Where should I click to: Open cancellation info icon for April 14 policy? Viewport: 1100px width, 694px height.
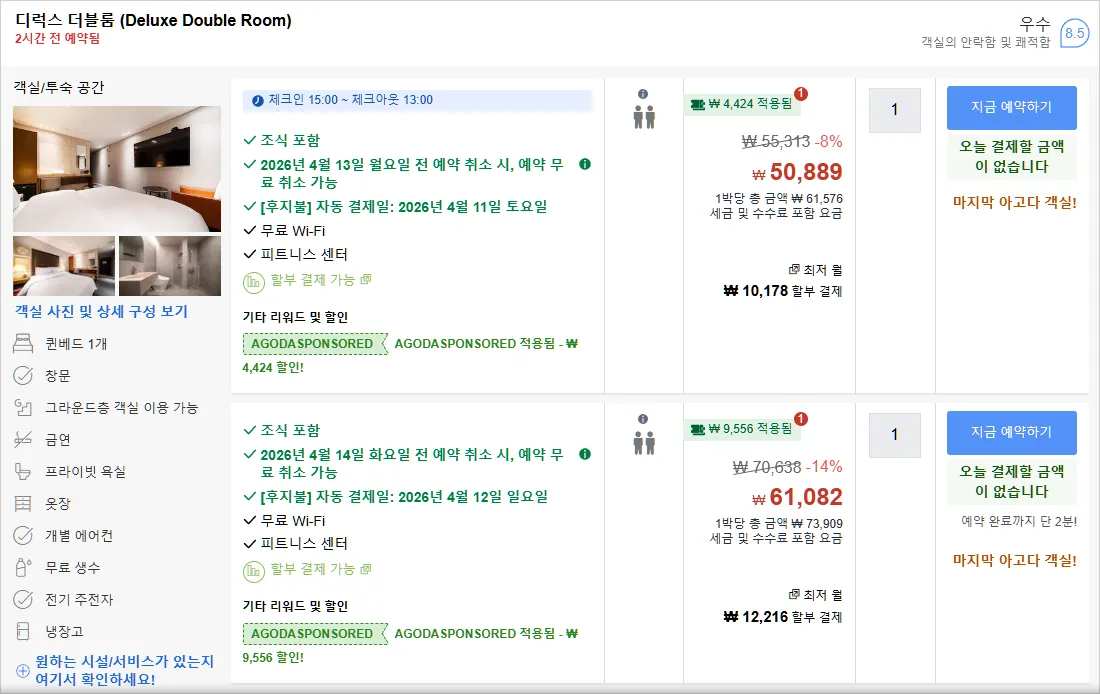584,454
